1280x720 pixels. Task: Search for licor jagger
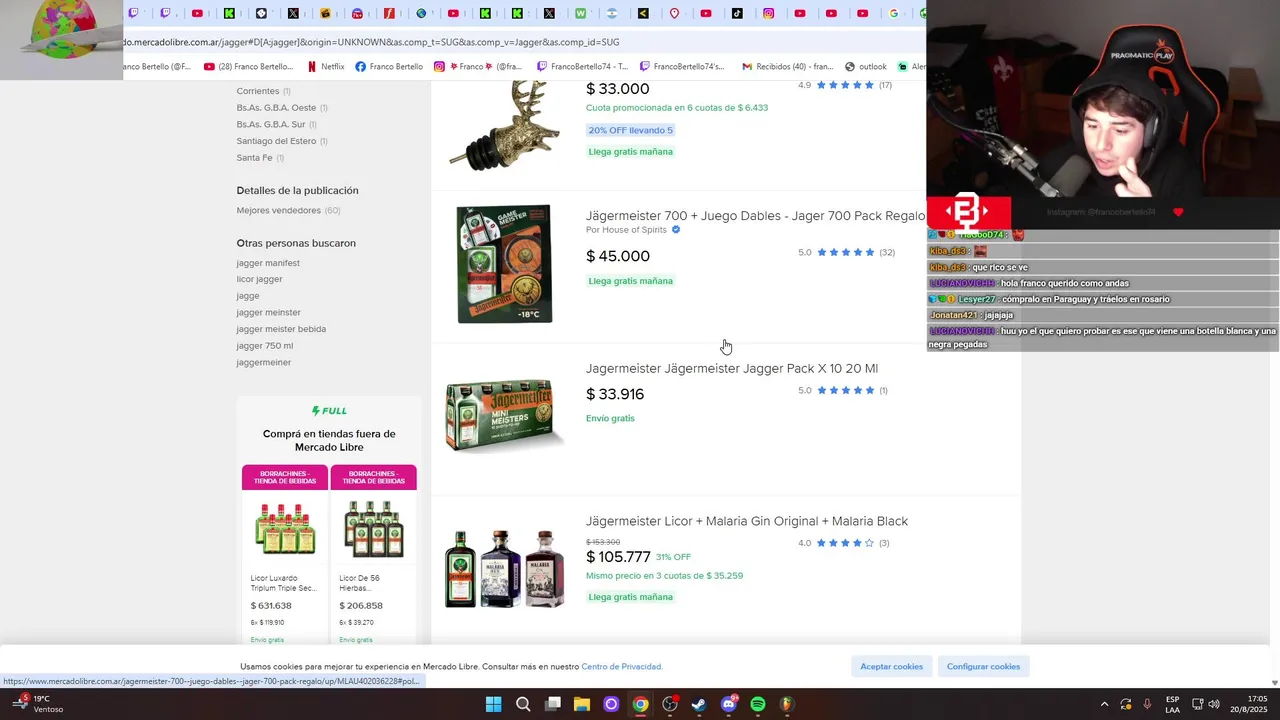click(x=259, y=279)
